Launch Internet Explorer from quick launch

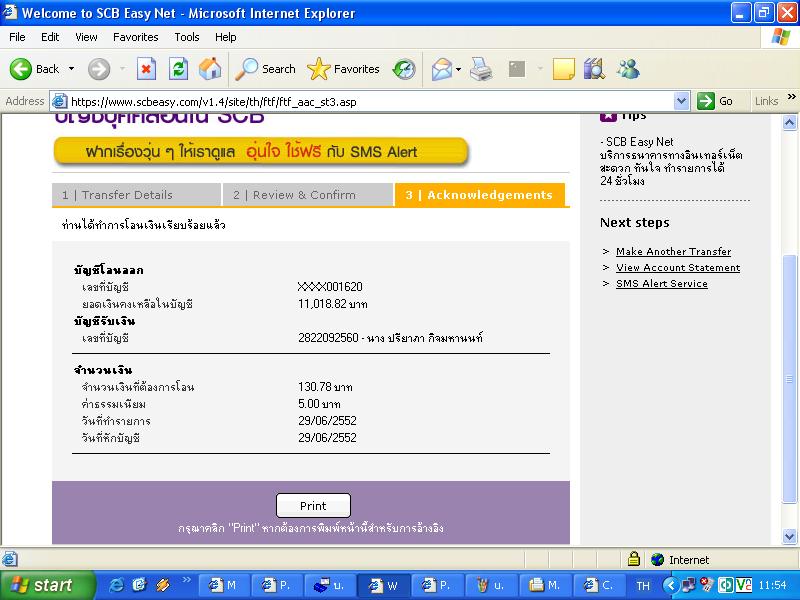click(116, 585)
